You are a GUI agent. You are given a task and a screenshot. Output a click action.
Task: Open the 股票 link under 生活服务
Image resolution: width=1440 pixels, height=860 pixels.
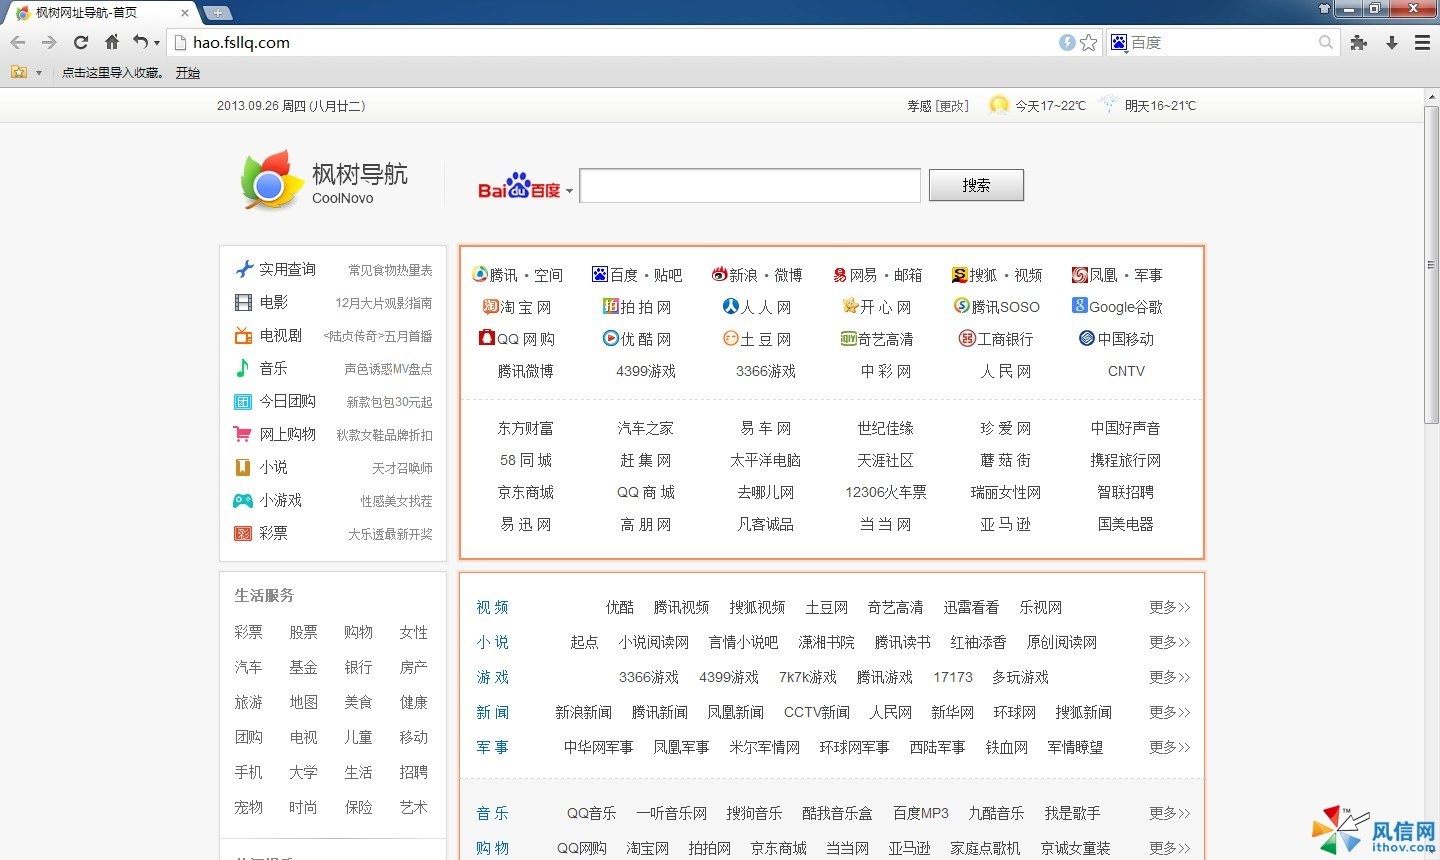[303, 632]
